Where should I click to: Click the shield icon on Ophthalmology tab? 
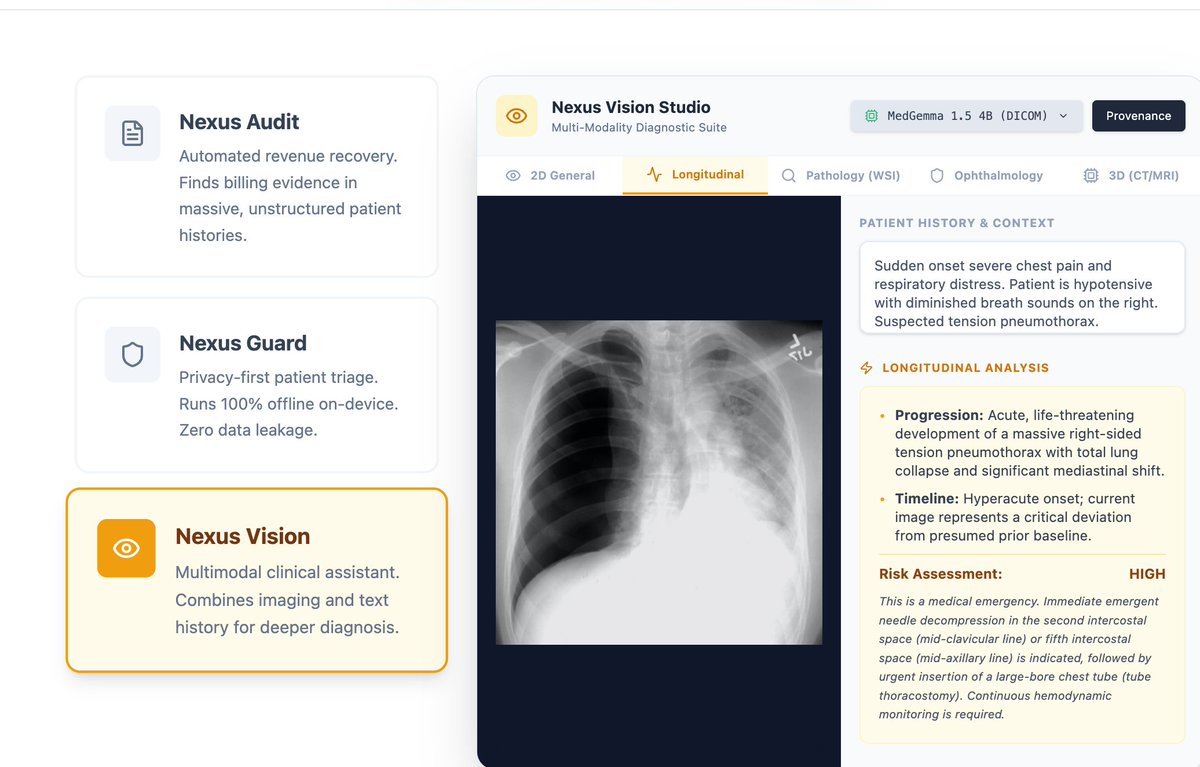pyautogui.click(x=937, y=175)
